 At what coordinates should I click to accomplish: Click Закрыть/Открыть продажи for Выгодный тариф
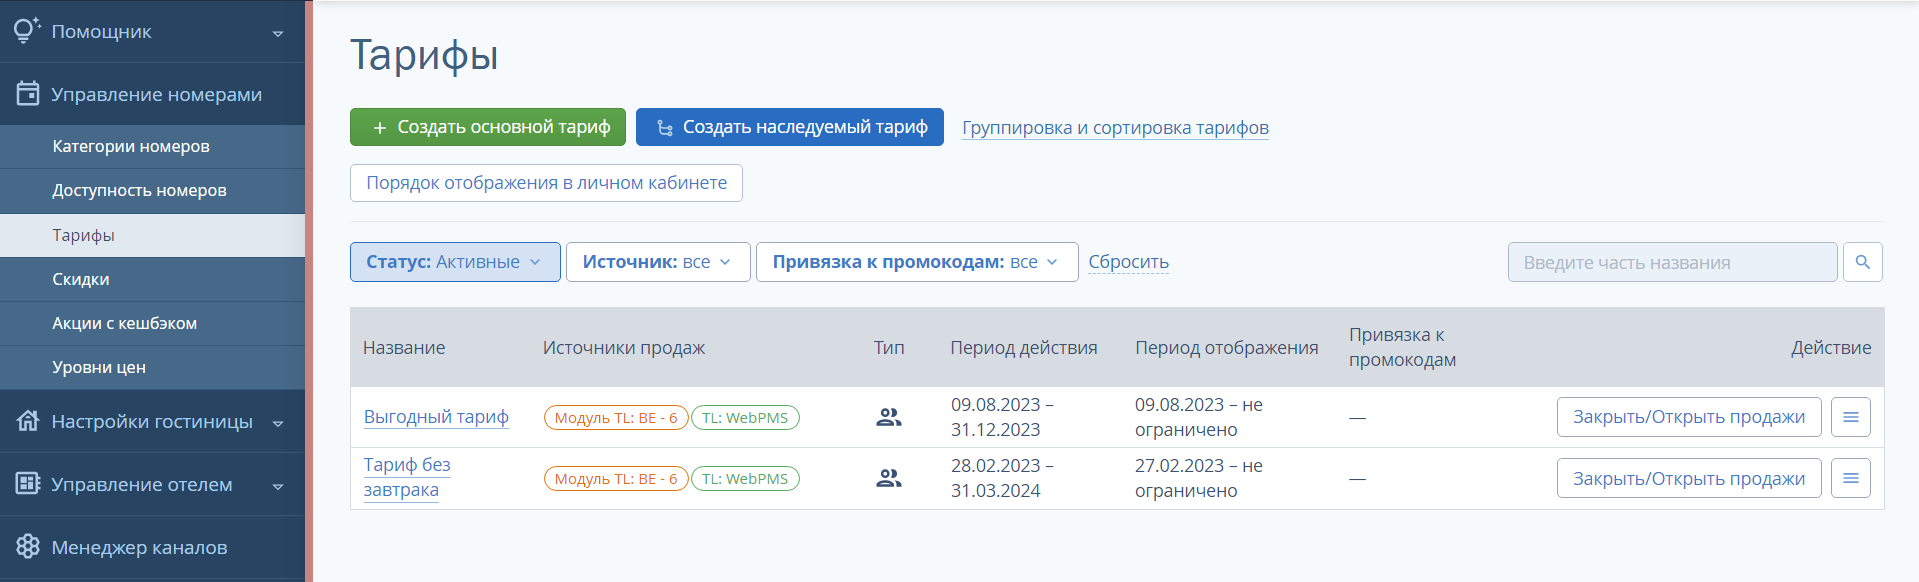tap(1689, 417)
